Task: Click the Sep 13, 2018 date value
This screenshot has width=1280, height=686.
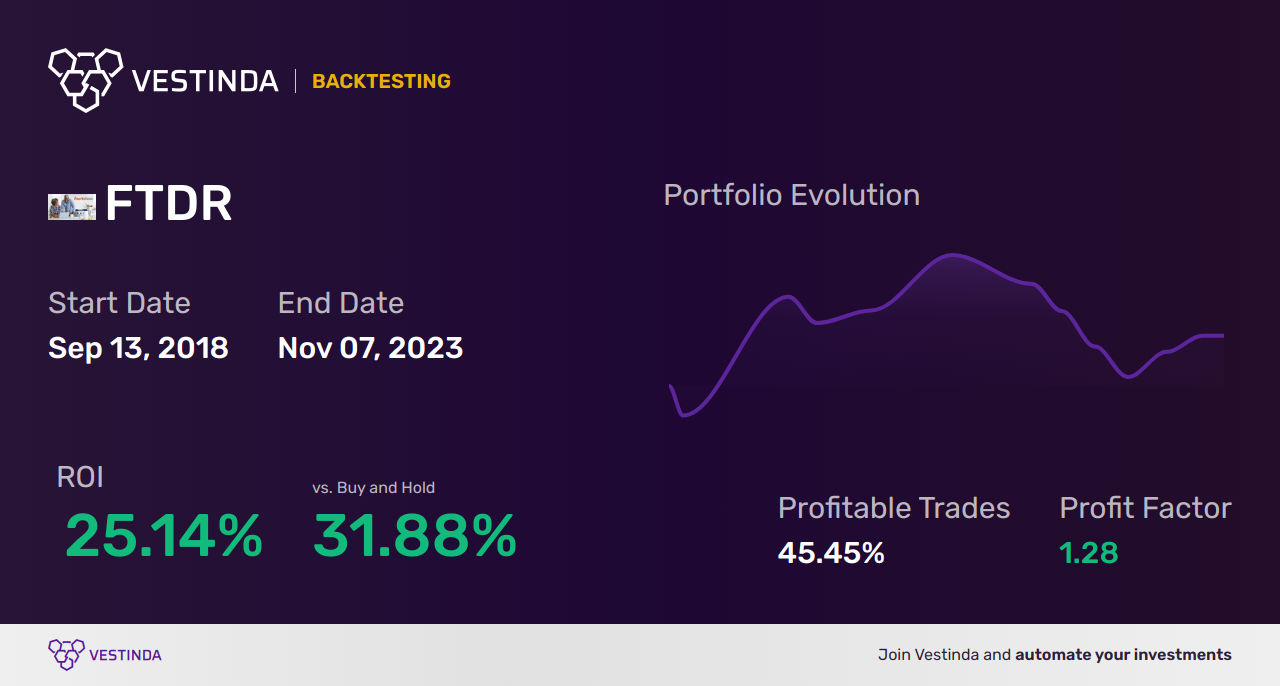Action: [138, 348]
